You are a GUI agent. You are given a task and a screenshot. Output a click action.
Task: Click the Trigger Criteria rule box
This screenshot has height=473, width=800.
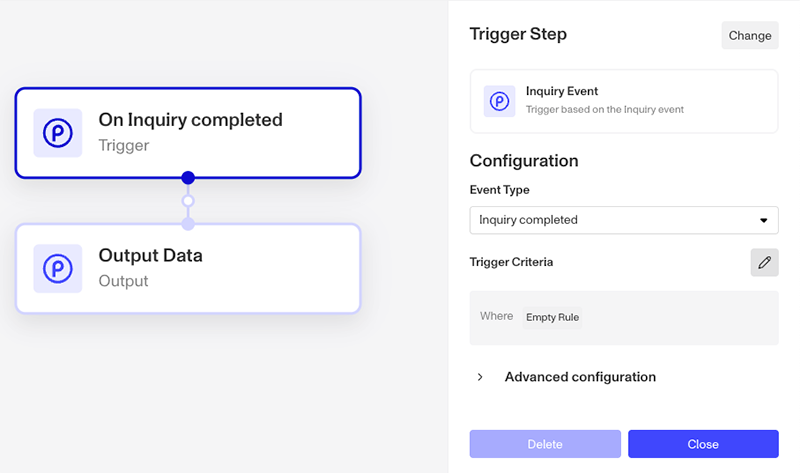coord(624,318)
